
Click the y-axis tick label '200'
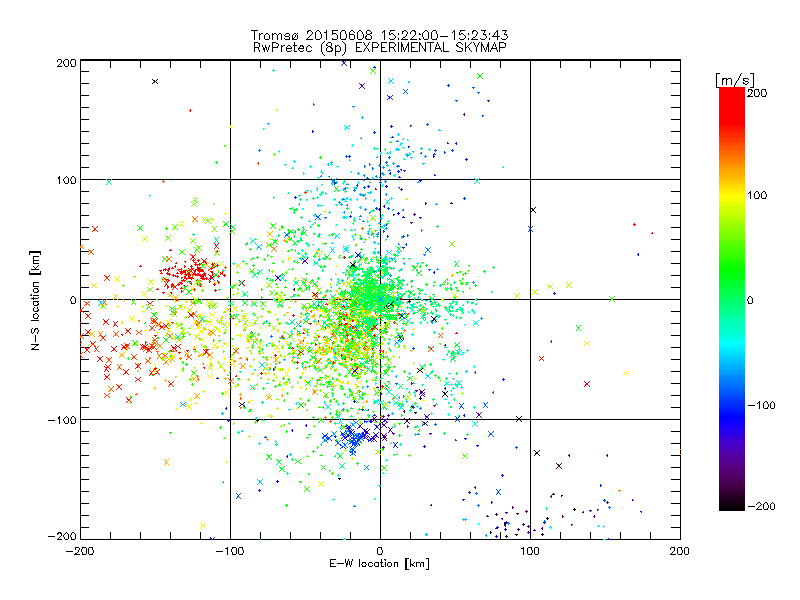pos(67,63)
